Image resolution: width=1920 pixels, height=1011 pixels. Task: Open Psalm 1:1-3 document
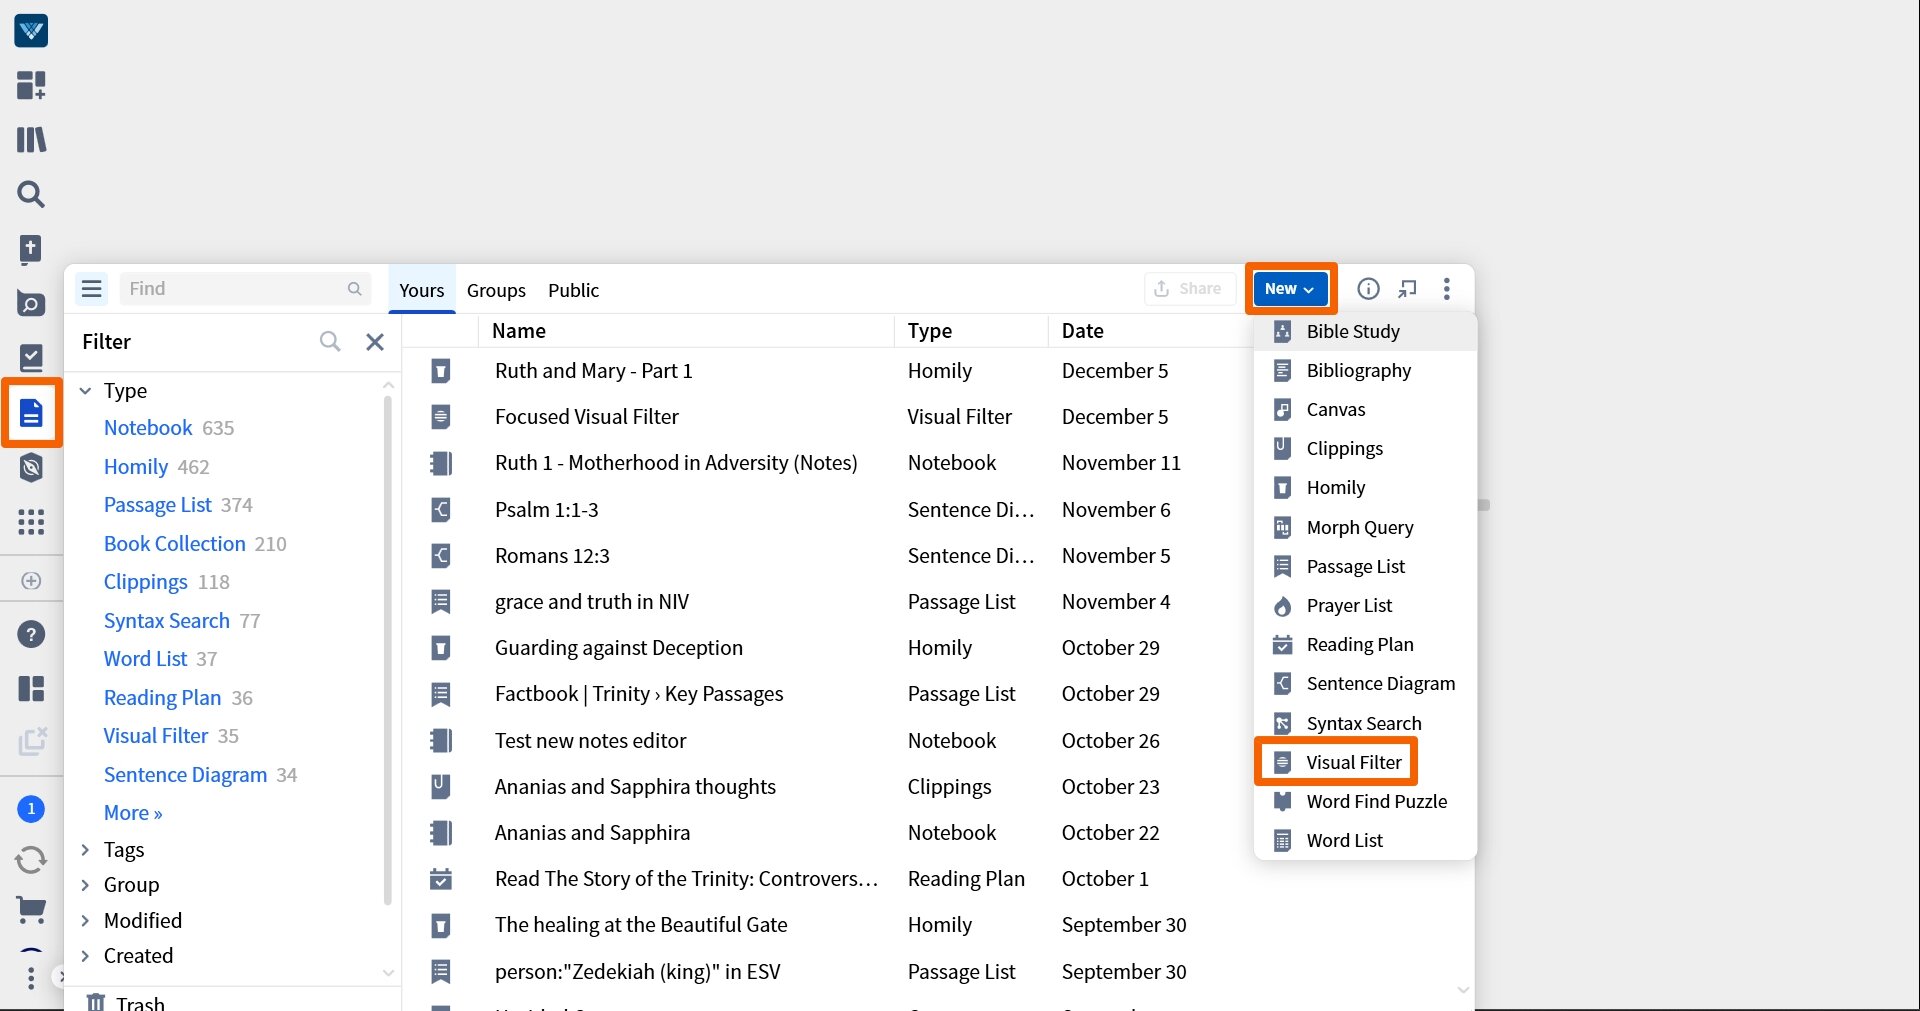point(547,510)
